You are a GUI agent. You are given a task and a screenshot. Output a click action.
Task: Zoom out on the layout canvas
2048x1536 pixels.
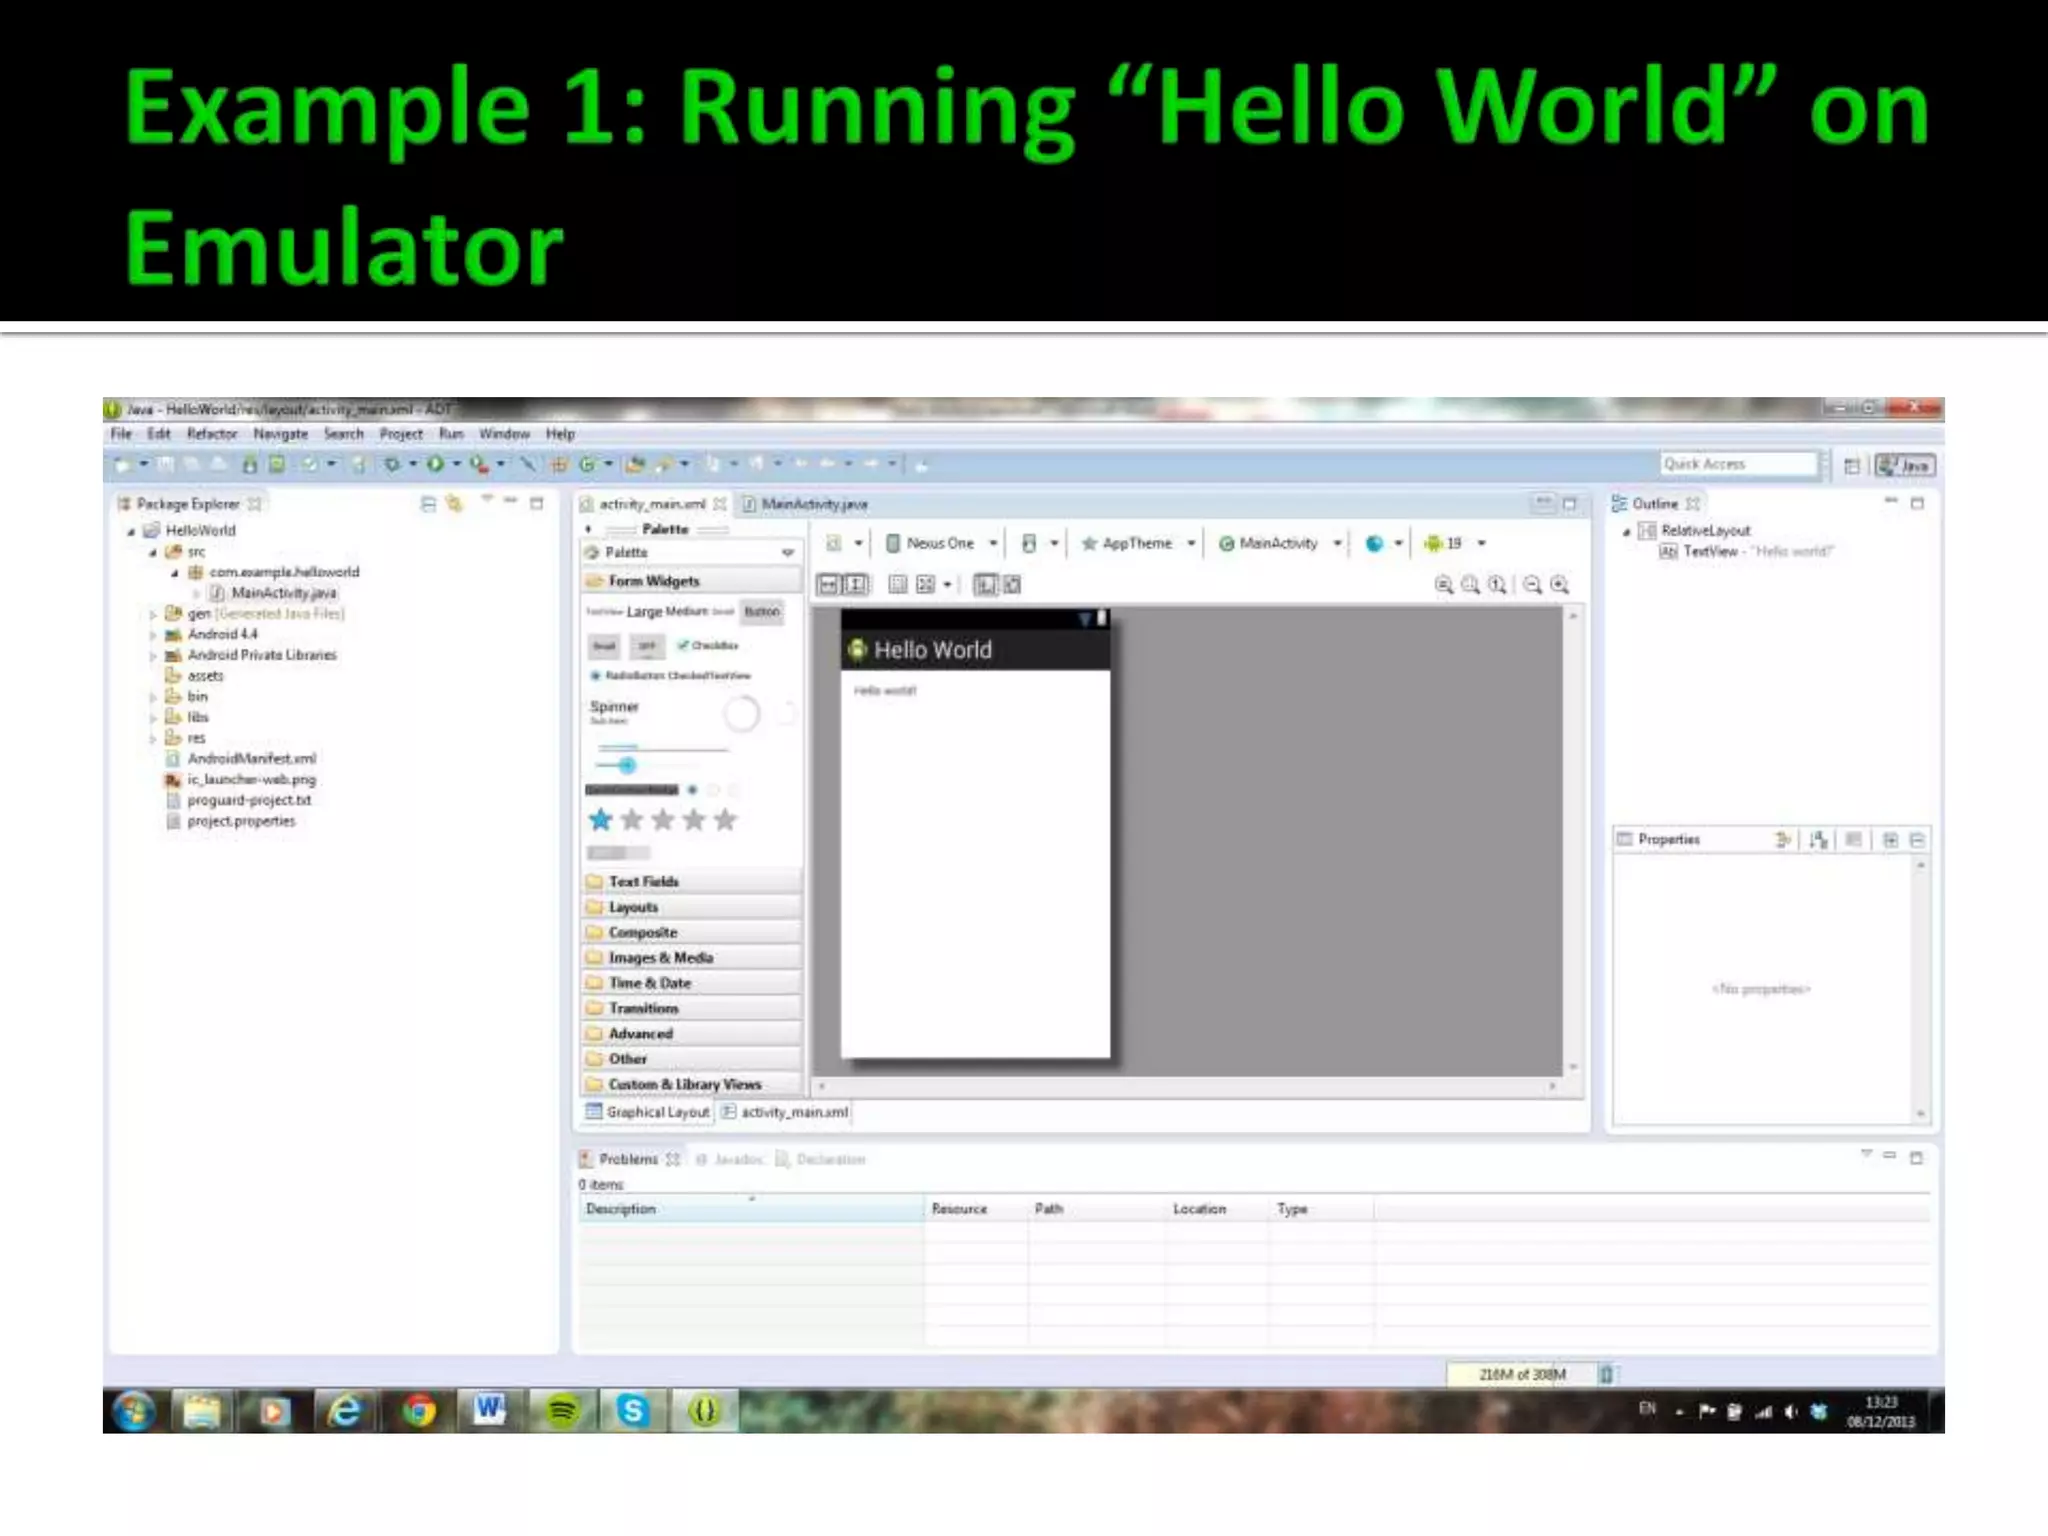coord(1532,585)
